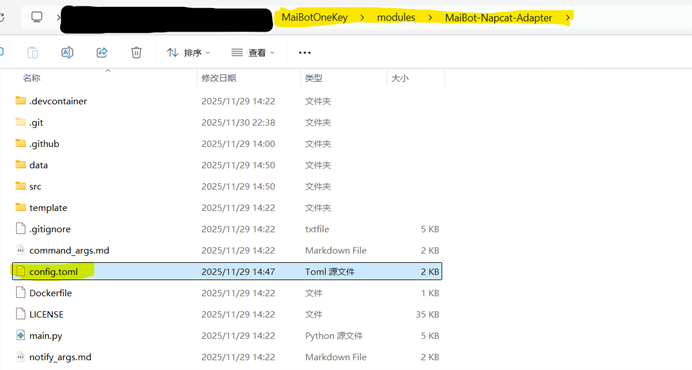
Task: Click the Rename toolbar icon
Action: click(x=67, y=53)
